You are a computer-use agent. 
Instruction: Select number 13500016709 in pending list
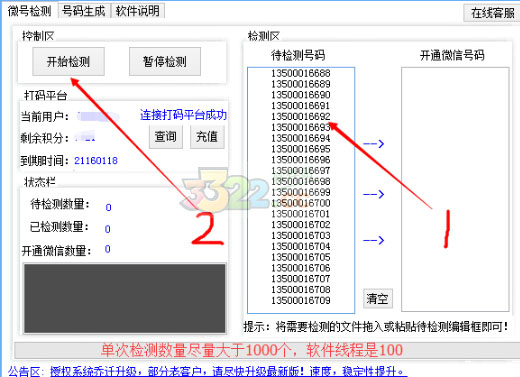301,300
